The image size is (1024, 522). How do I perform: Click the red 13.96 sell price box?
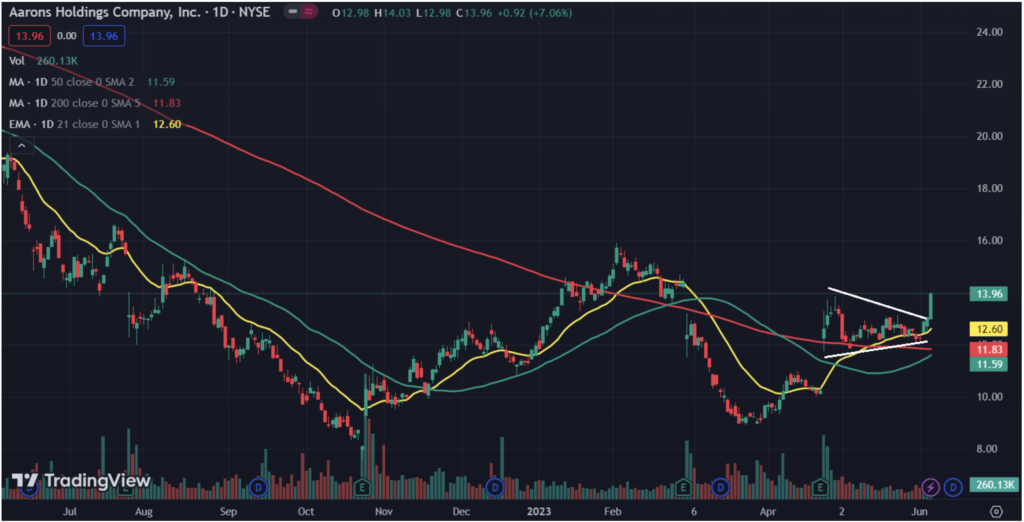pyautogui.click(x=29, y=36)
